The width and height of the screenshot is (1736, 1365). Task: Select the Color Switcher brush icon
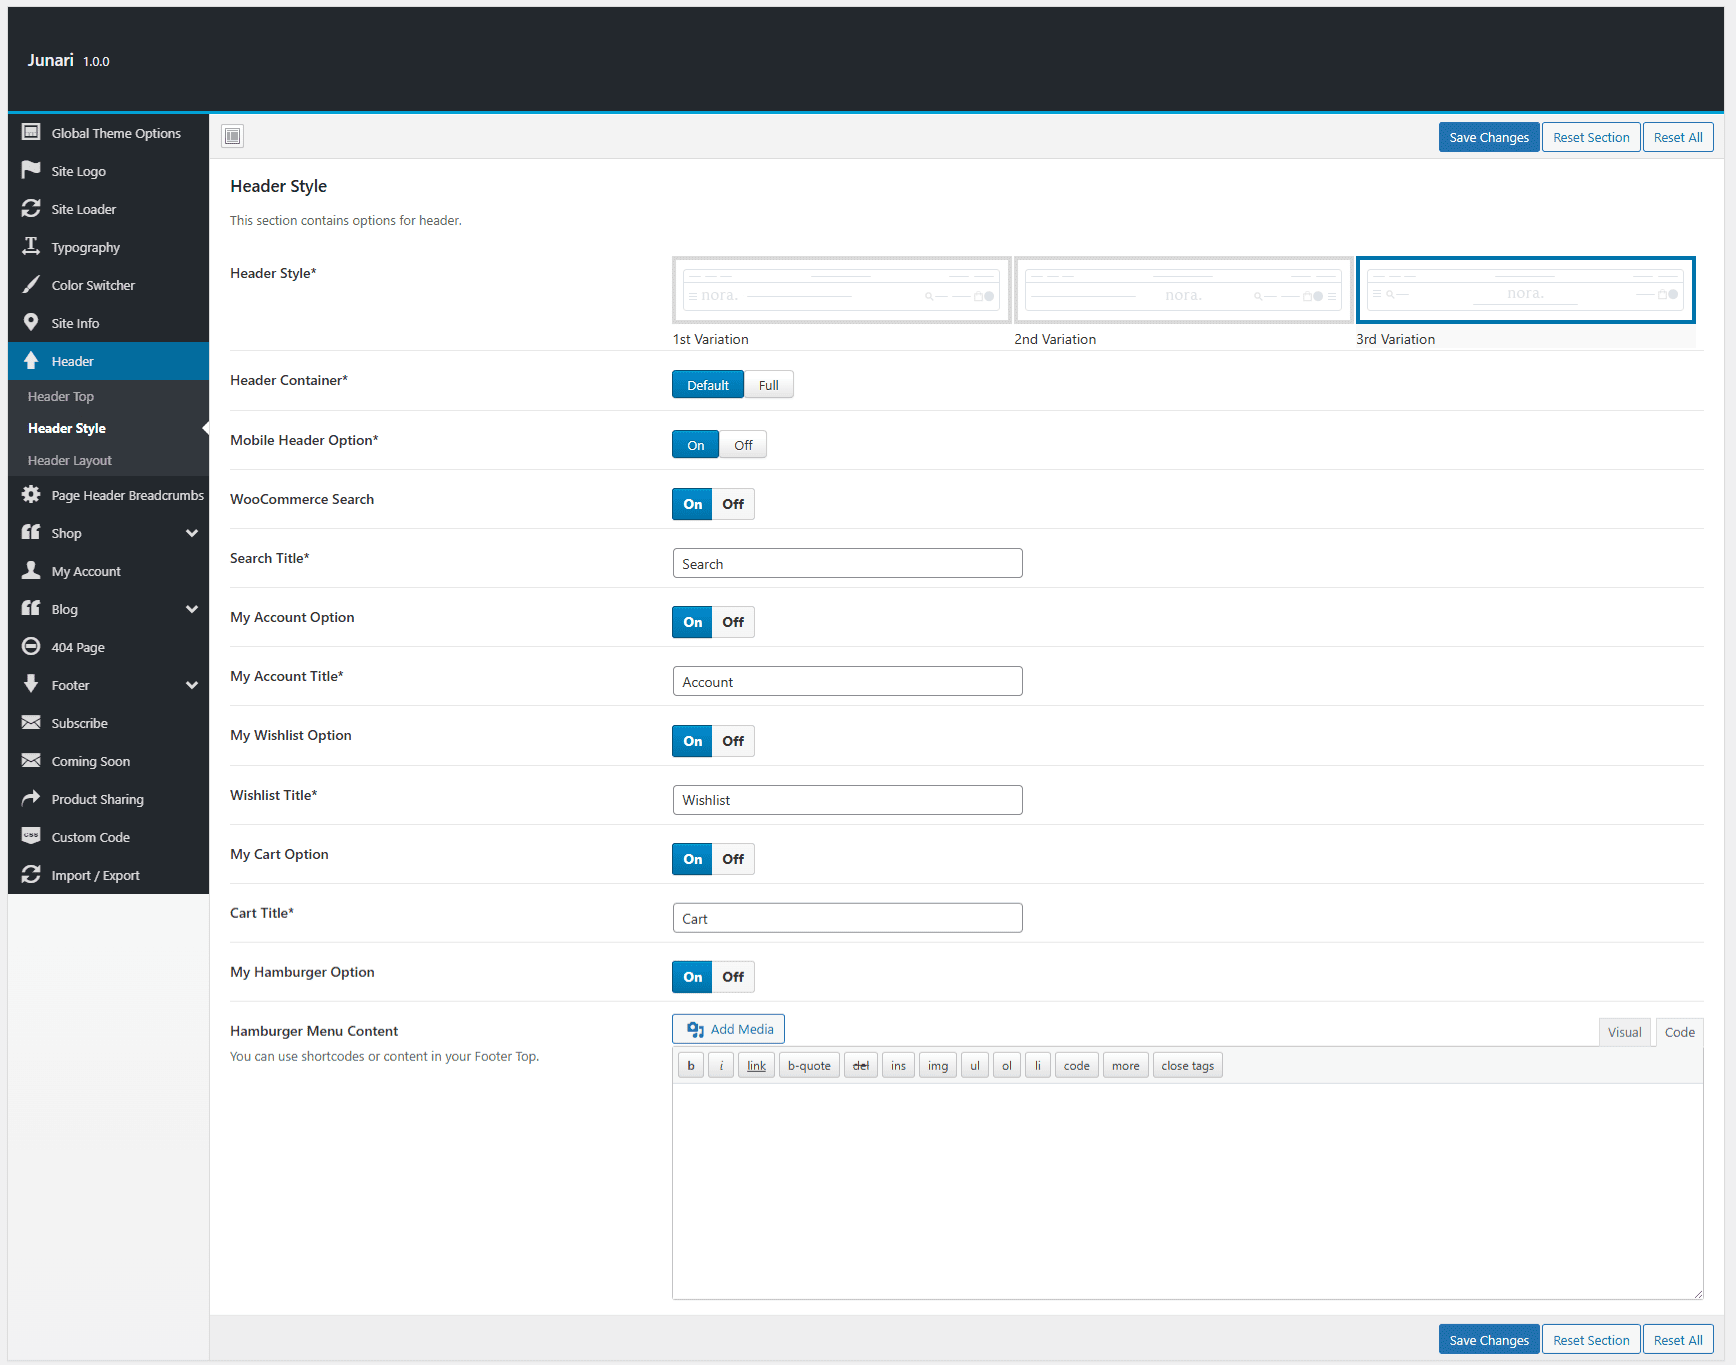pos(31,285)
